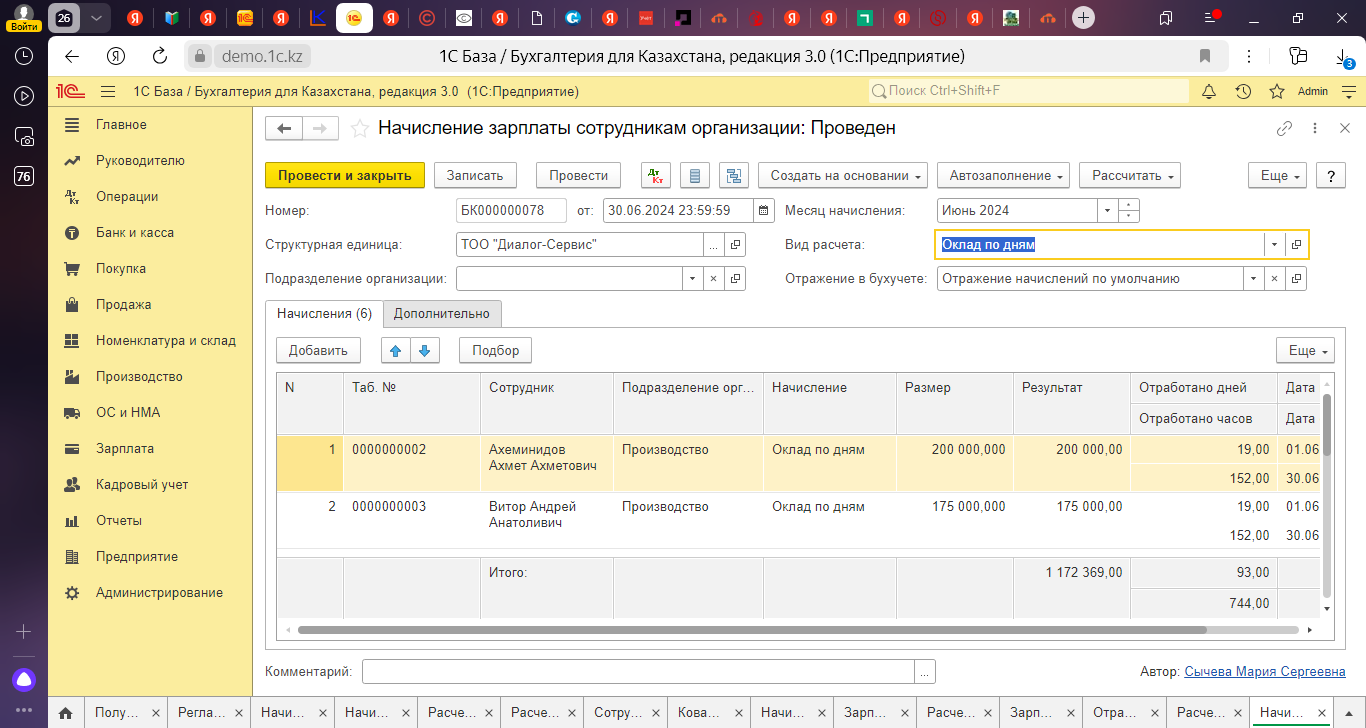Click the favorites star next to document title

click(360, 128)
